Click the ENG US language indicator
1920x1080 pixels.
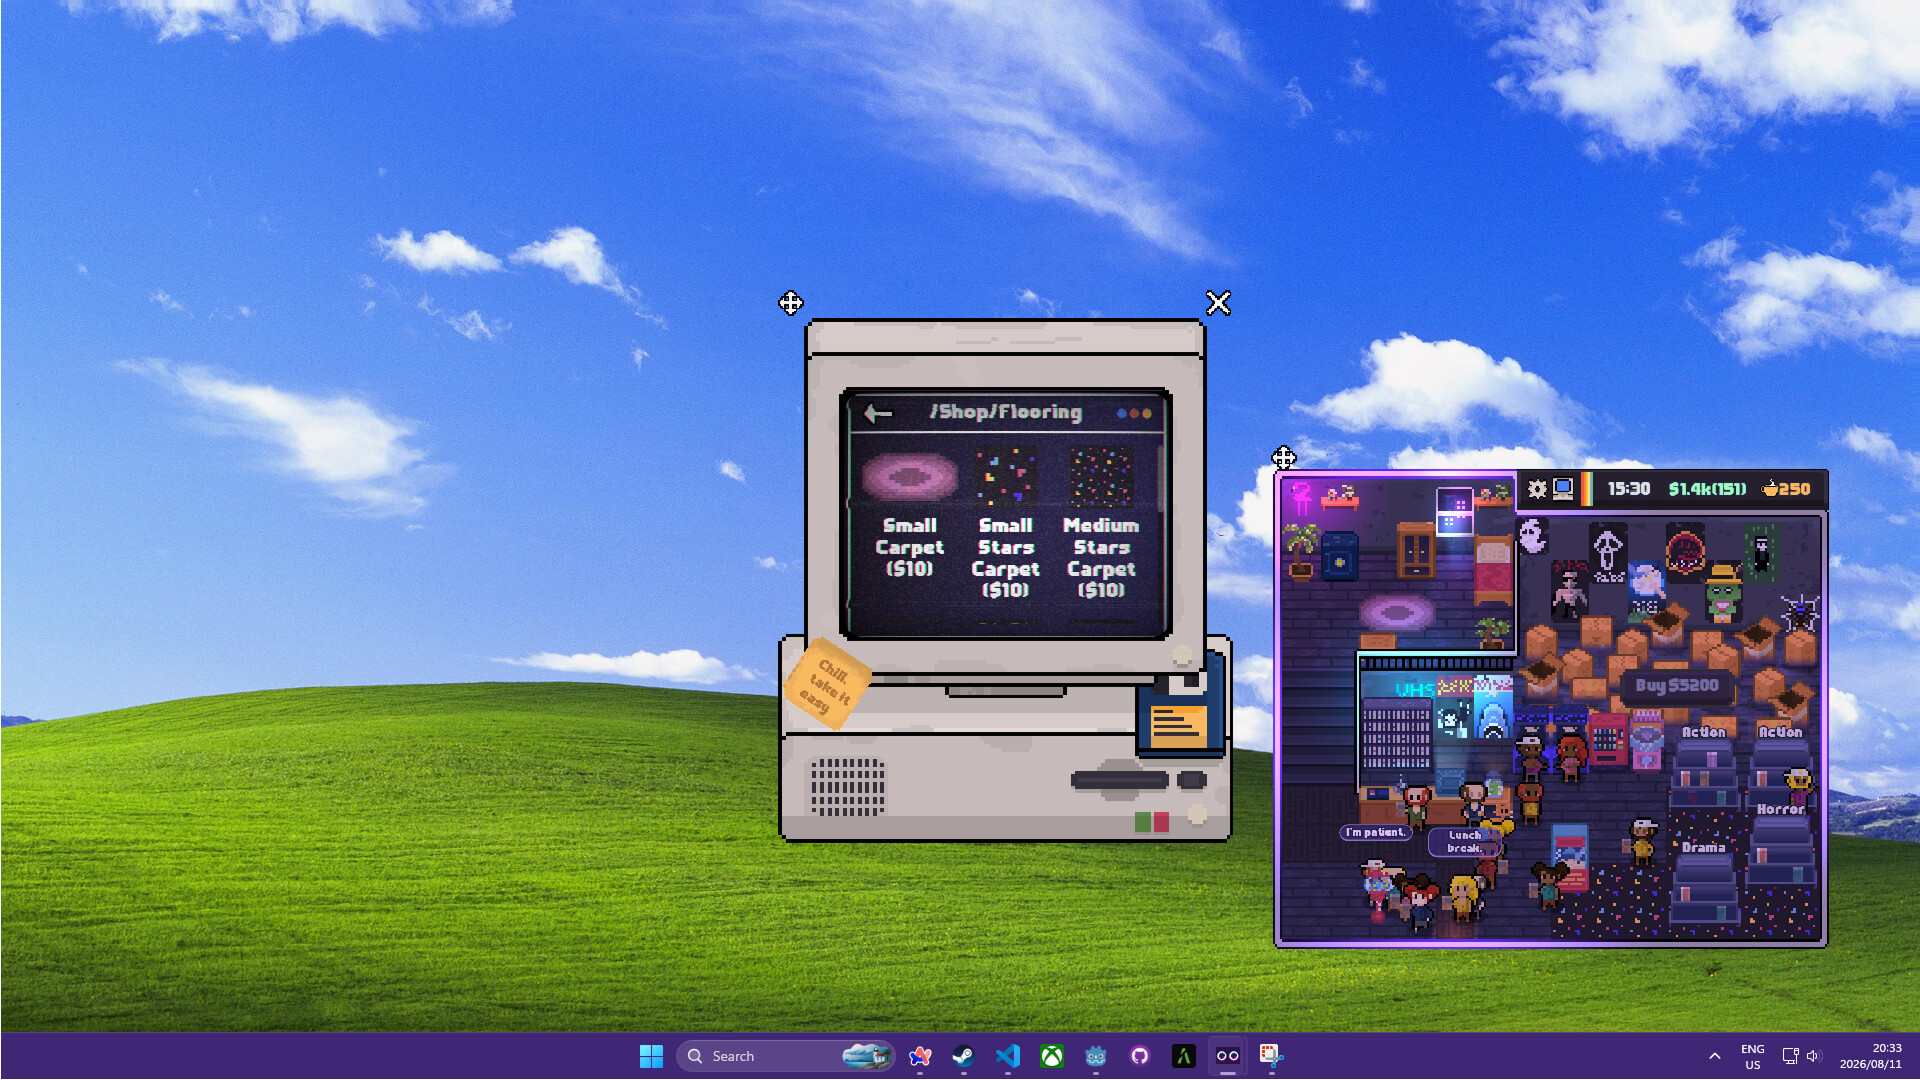click(1752, 1056)
